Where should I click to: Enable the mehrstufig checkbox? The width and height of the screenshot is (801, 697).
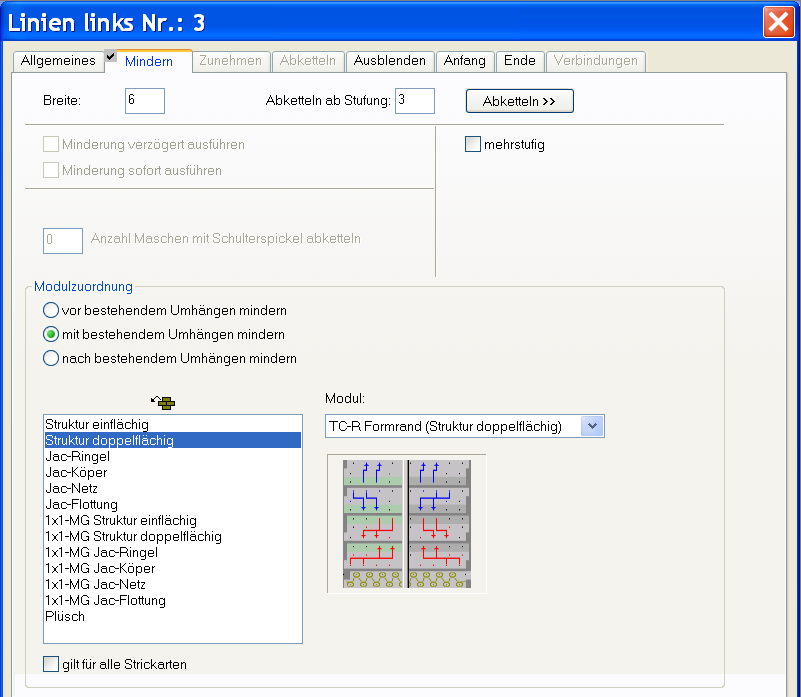click(x=474, y=145)
